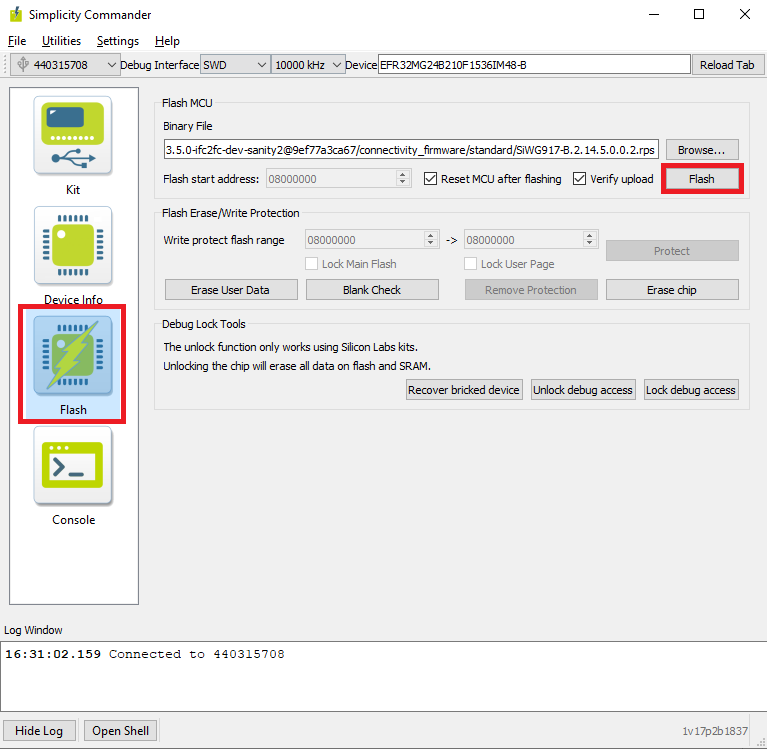Click the Simplicity Commander title bar logo
Viewport: 767px width, 749px height.
tap(15, 15)
